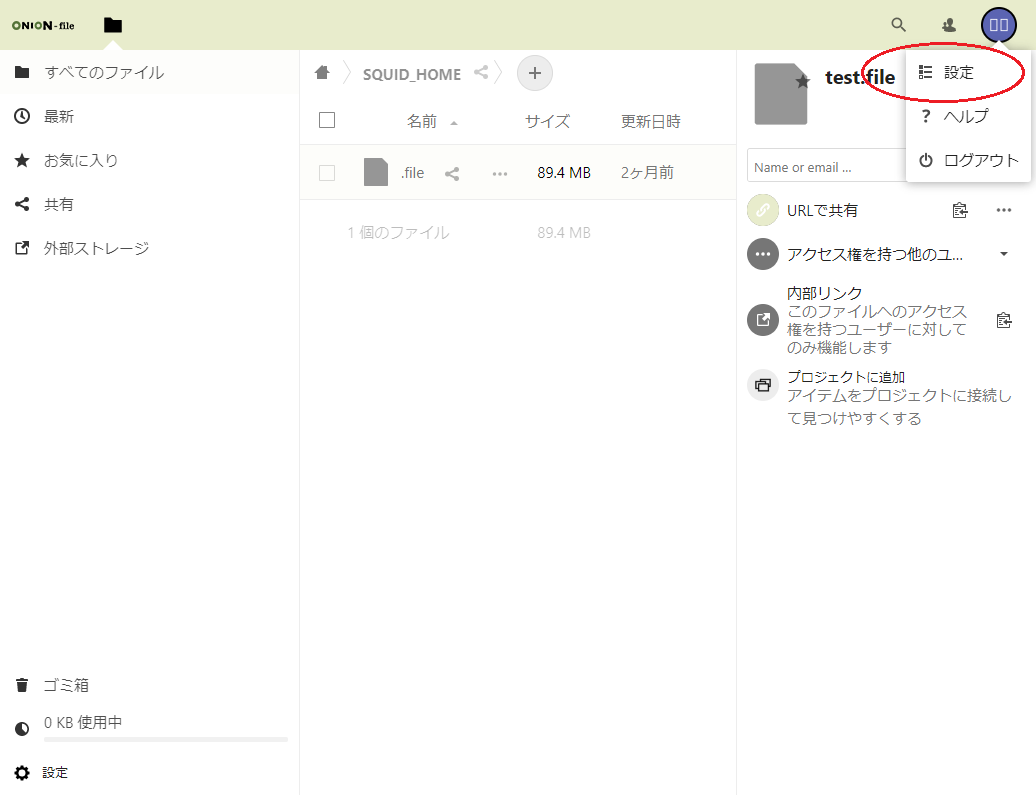Toggle the select-all files checkbox
Image resolution: width=1036 pixels, height=795 pixels.
pos(327,121)
